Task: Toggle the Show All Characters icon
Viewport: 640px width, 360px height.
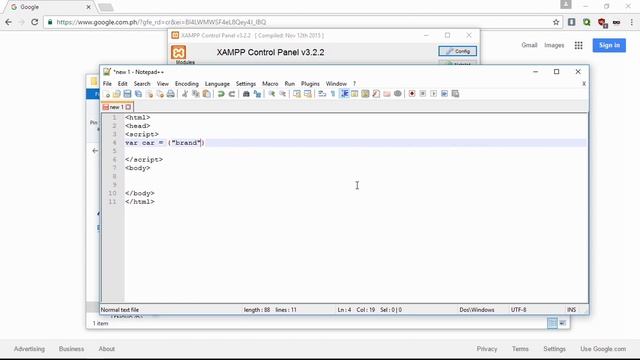Action: coord(333,94)
